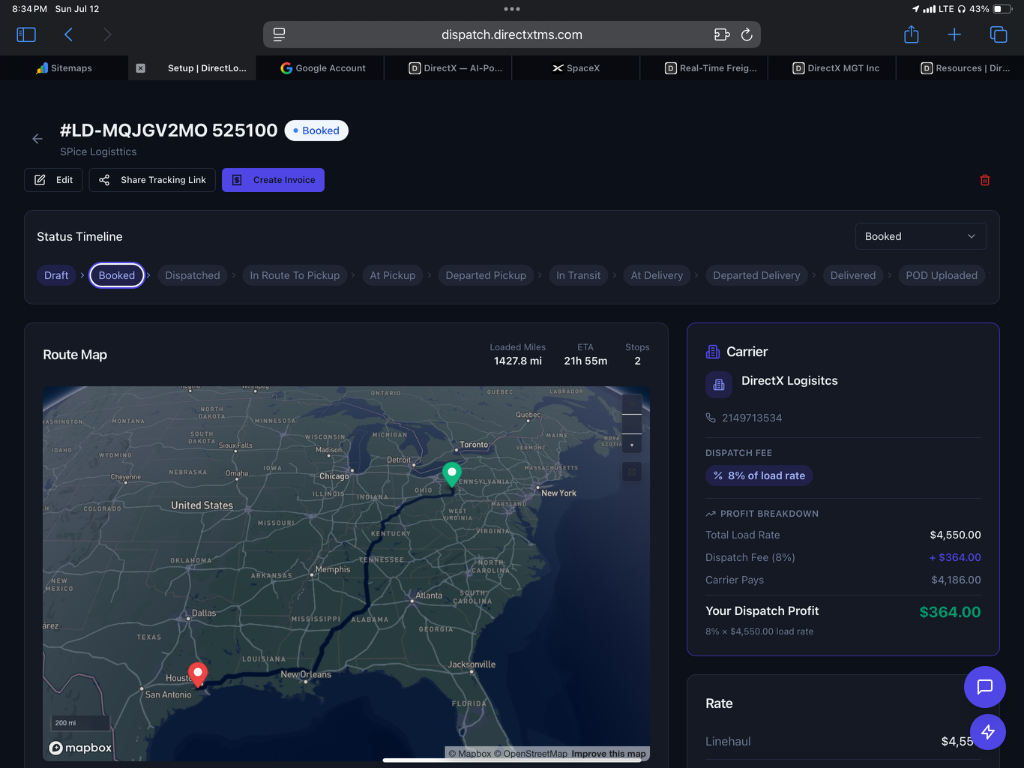
Task: Select the At Pickup timeline stage
Action: [392, 276]
